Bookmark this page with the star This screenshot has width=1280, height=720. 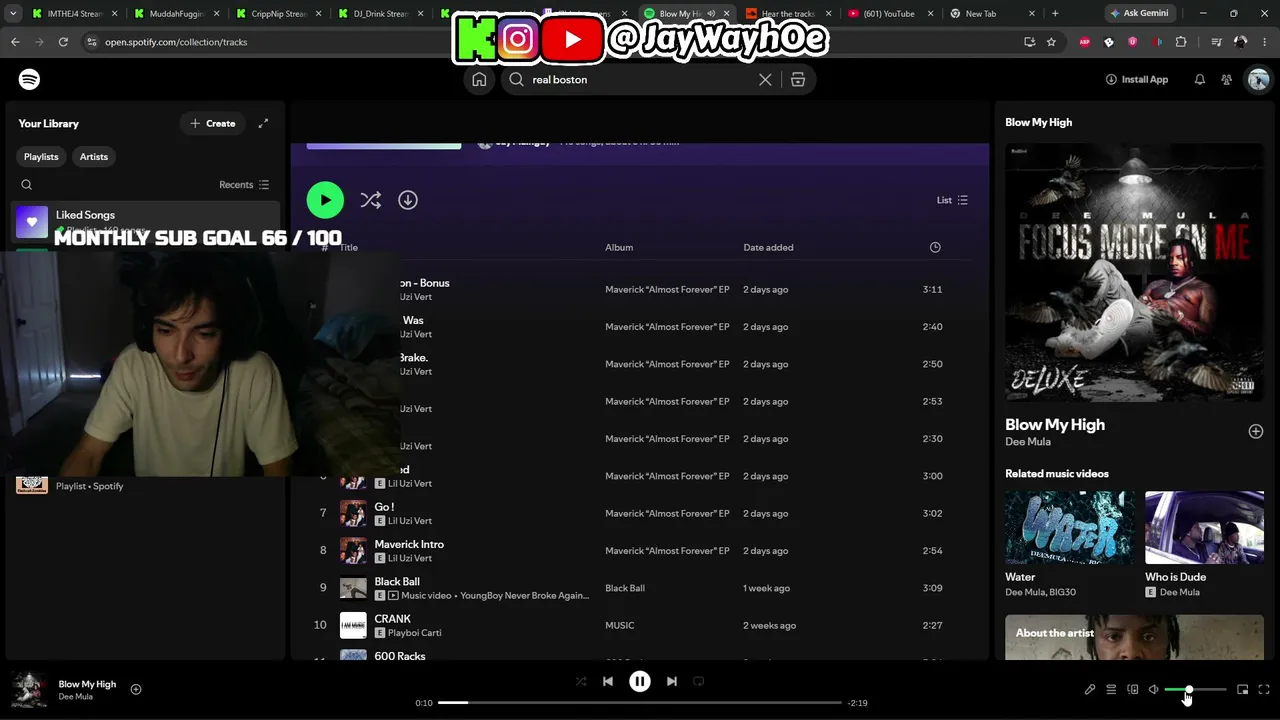(x=1051, y=42)
